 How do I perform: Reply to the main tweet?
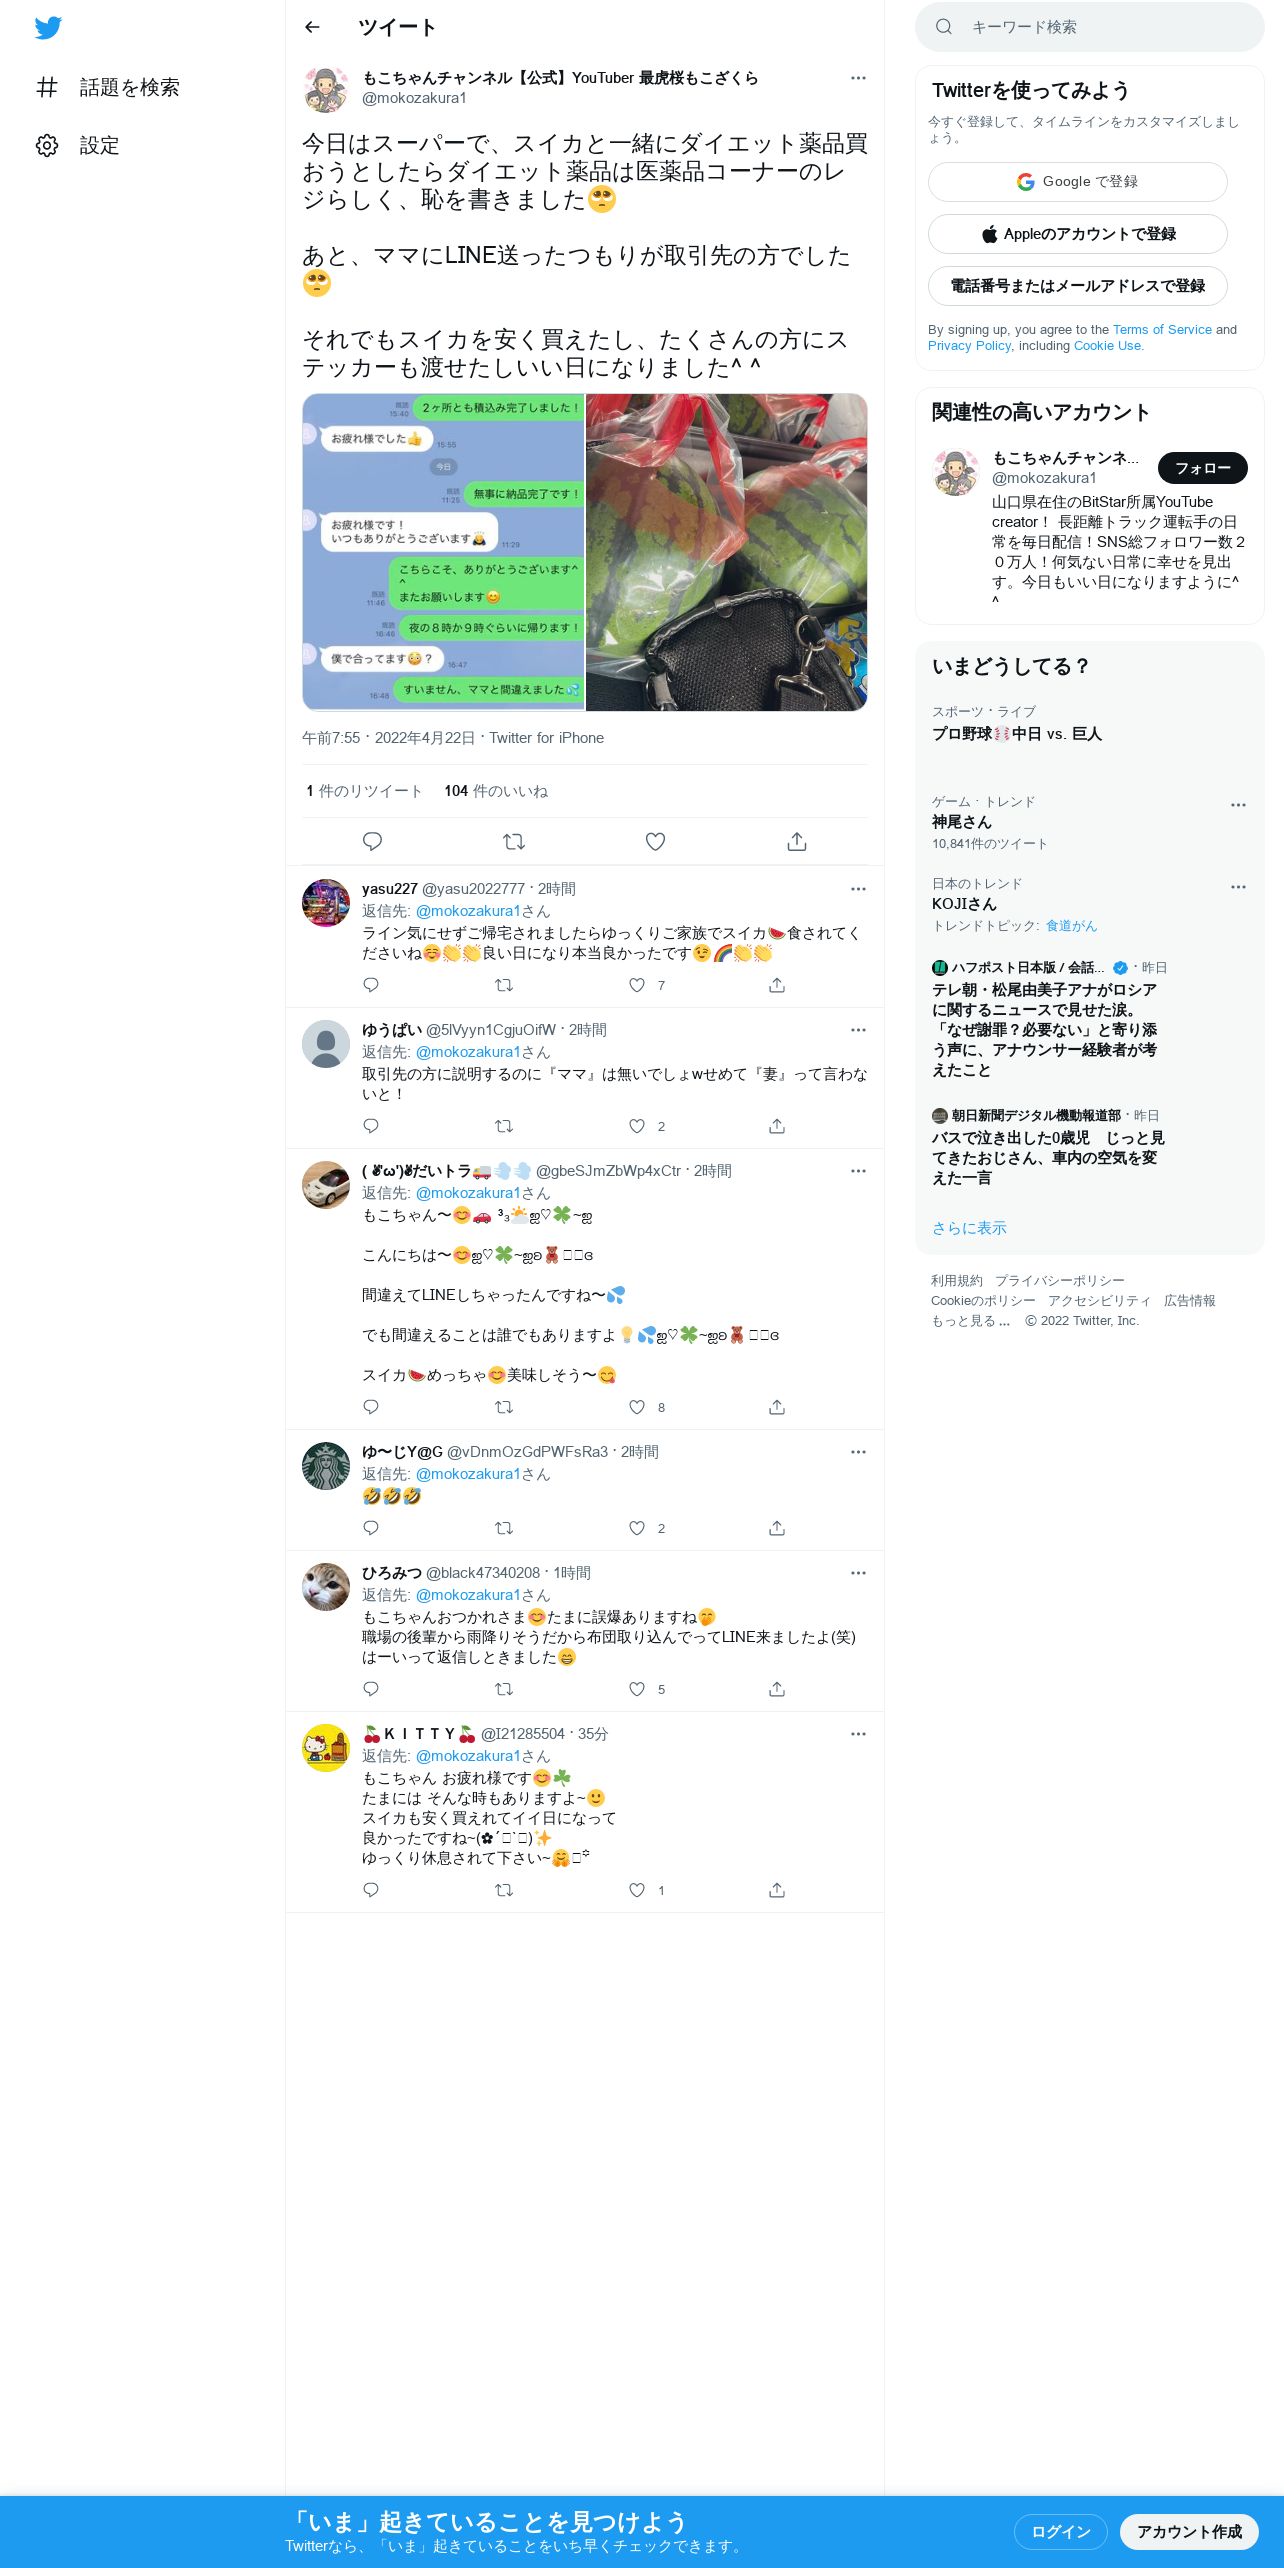pyautogui.click(x=372, y=841)
